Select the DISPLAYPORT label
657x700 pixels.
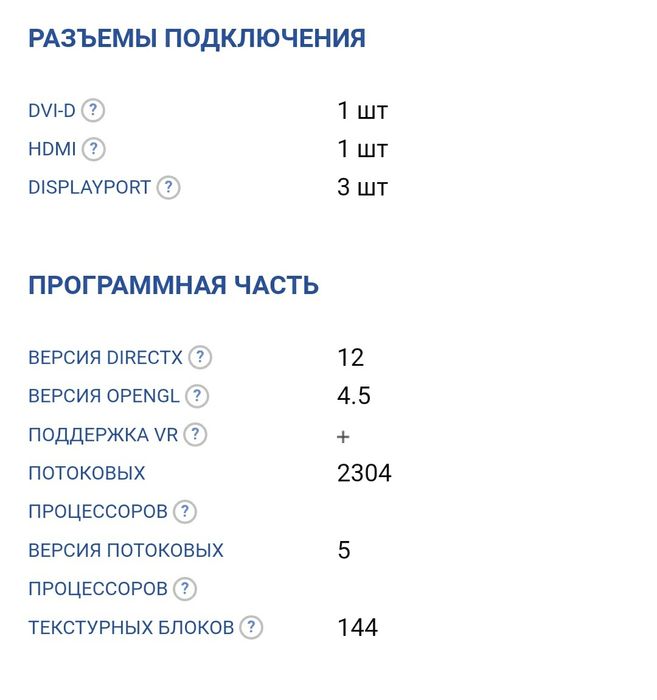pos(89,188)
